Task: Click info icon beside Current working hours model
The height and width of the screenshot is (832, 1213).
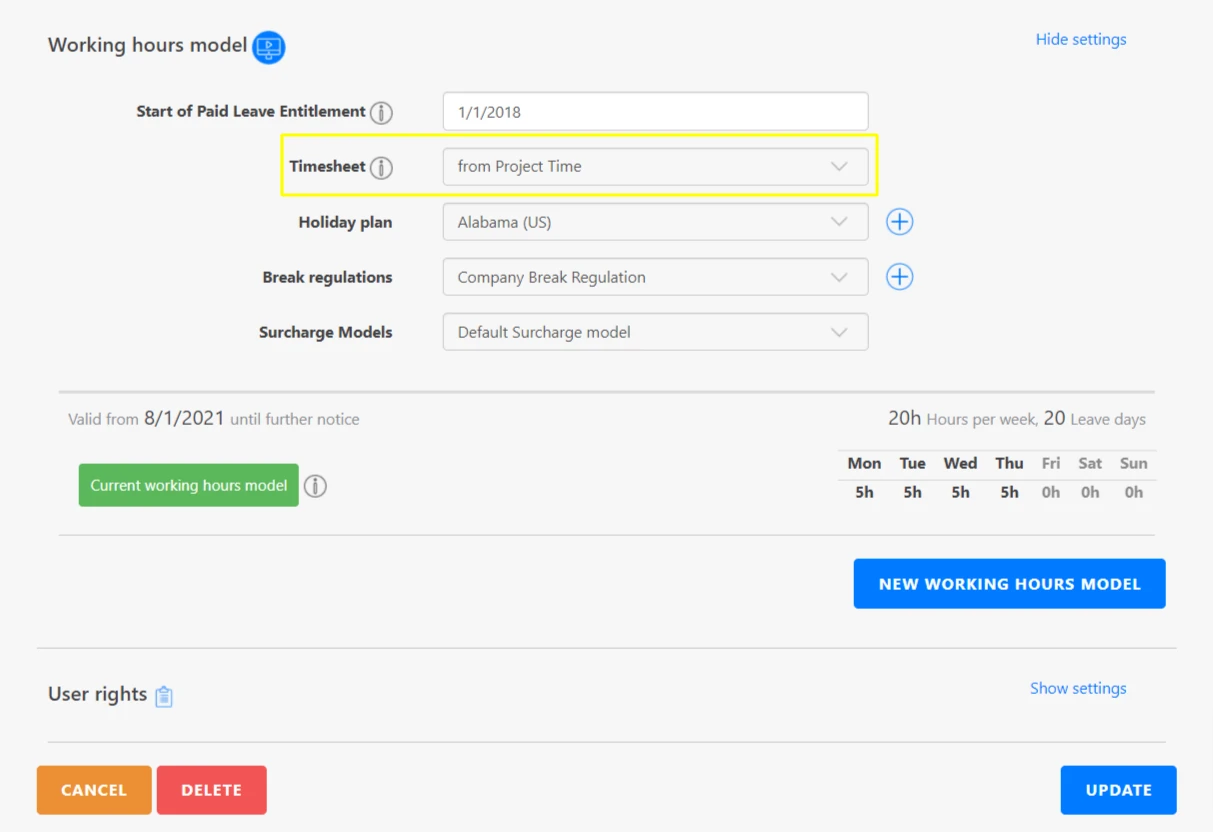Action: [x=315, y=486]
